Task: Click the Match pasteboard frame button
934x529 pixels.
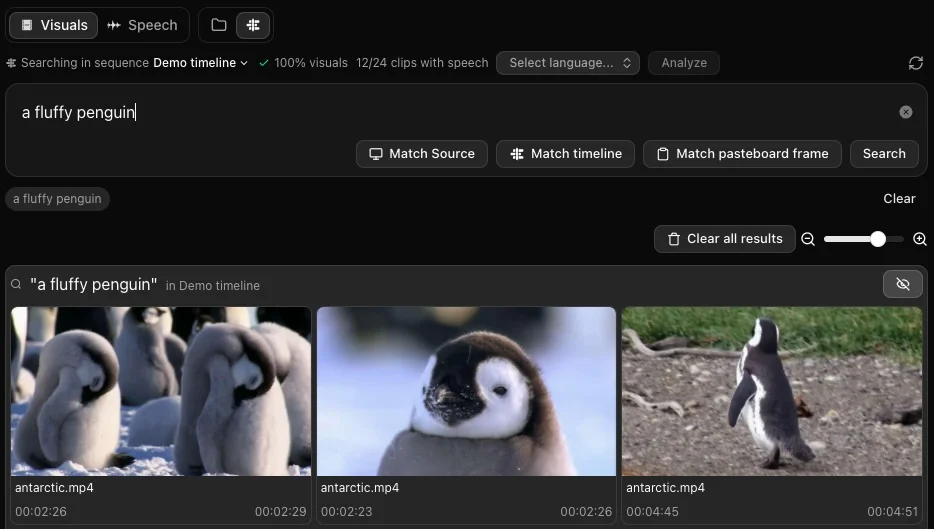Action: (742, 154)
